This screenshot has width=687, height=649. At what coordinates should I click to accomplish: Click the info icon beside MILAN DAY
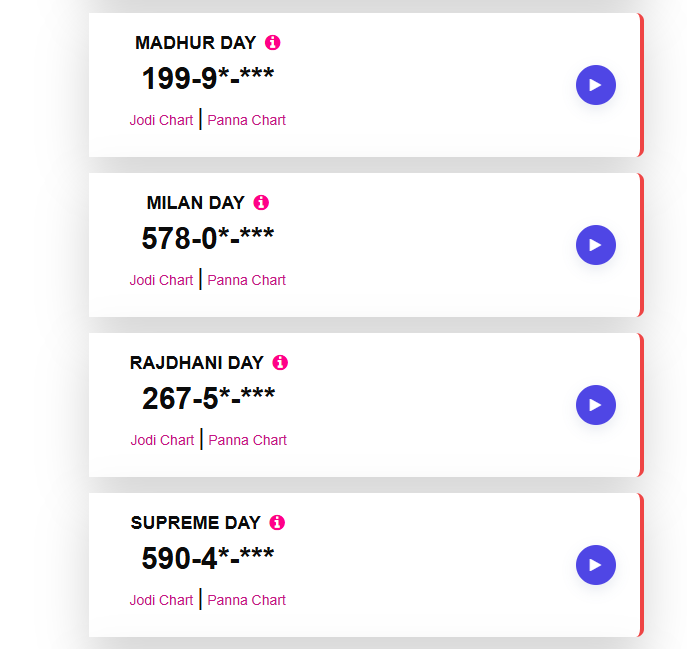click(x=261, y=203)
